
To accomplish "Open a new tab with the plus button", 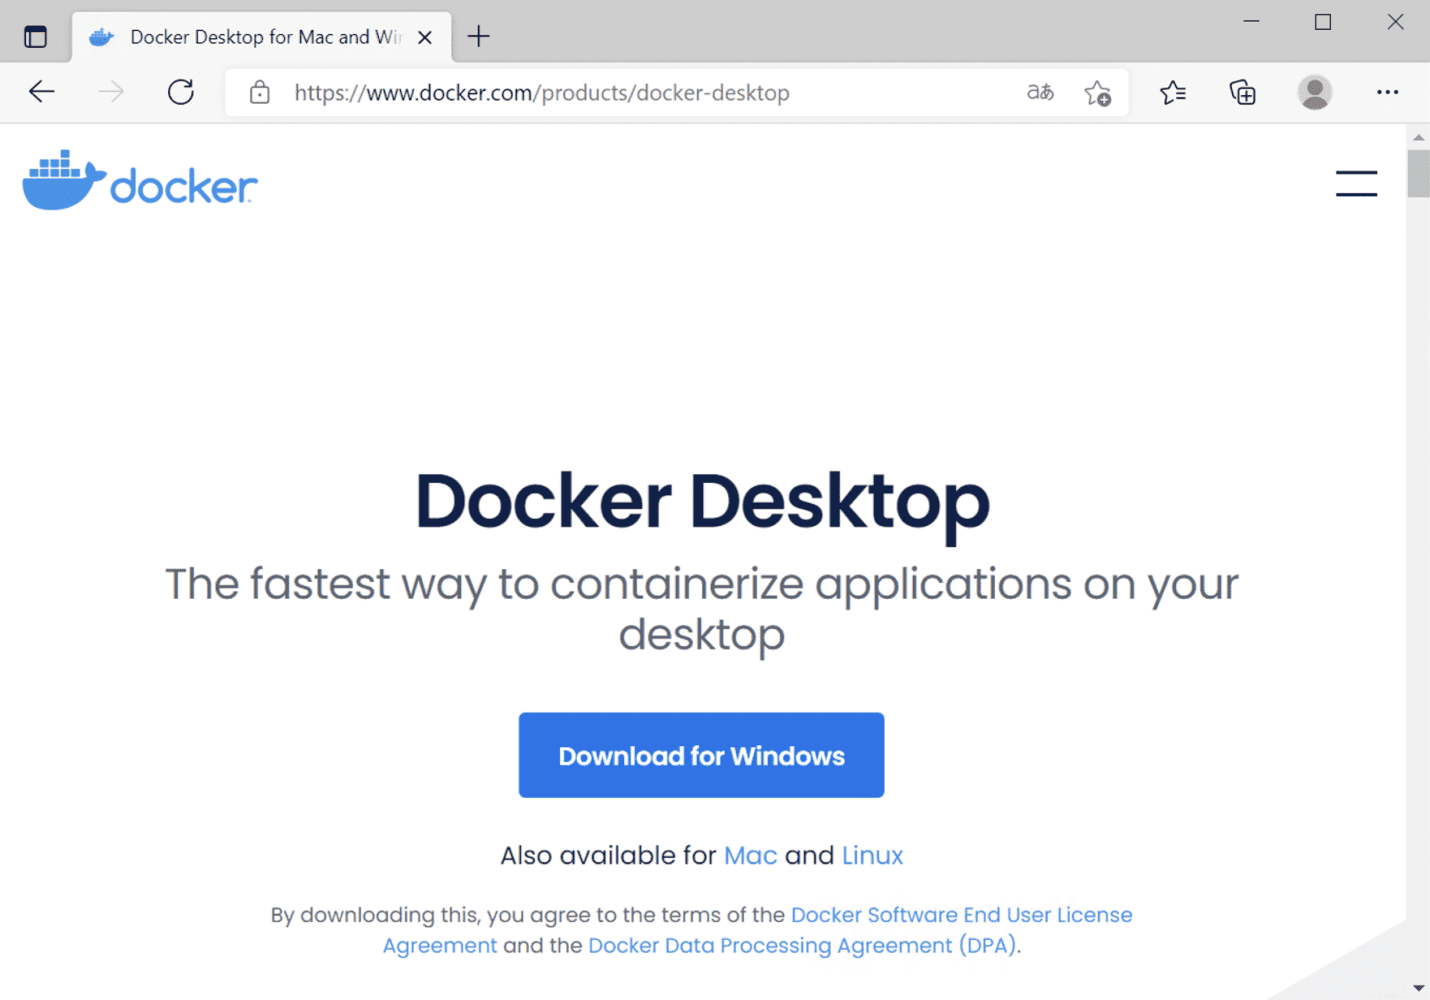I will 479,37.
